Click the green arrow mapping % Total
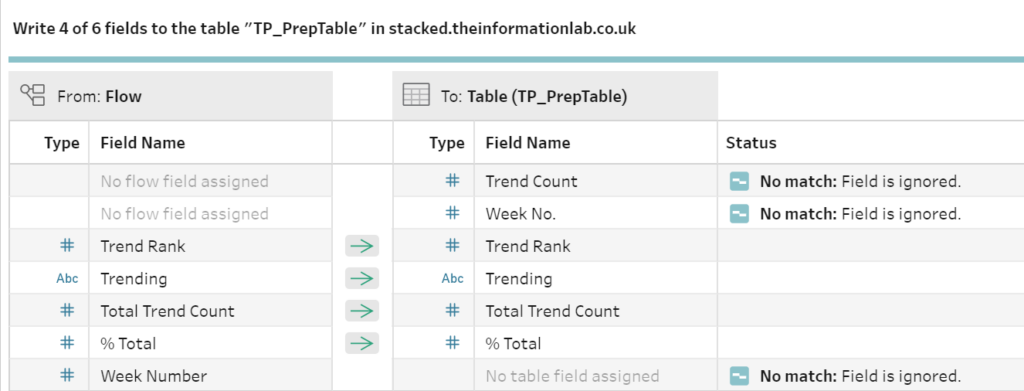 [x=362, y=343]
